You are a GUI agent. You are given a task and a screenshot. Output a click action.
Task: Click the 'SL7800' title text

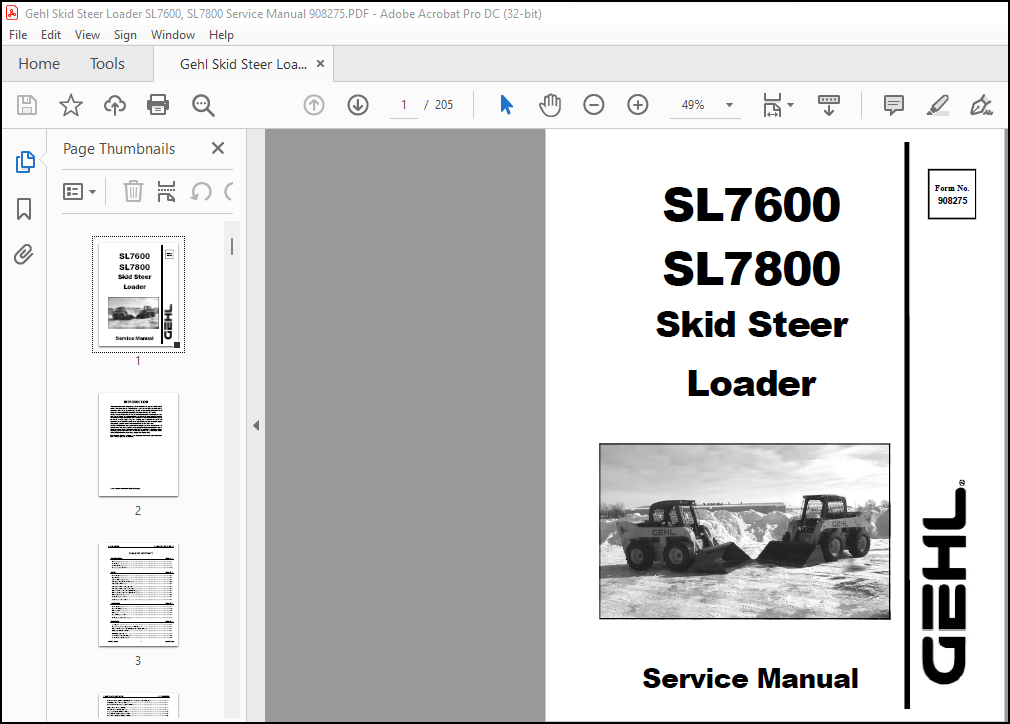(751, 268)
